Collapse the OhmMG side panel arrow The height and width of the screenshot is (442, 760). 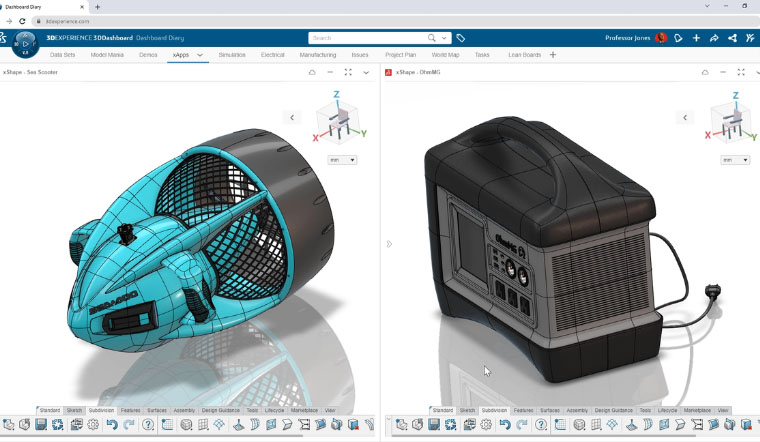685,117
